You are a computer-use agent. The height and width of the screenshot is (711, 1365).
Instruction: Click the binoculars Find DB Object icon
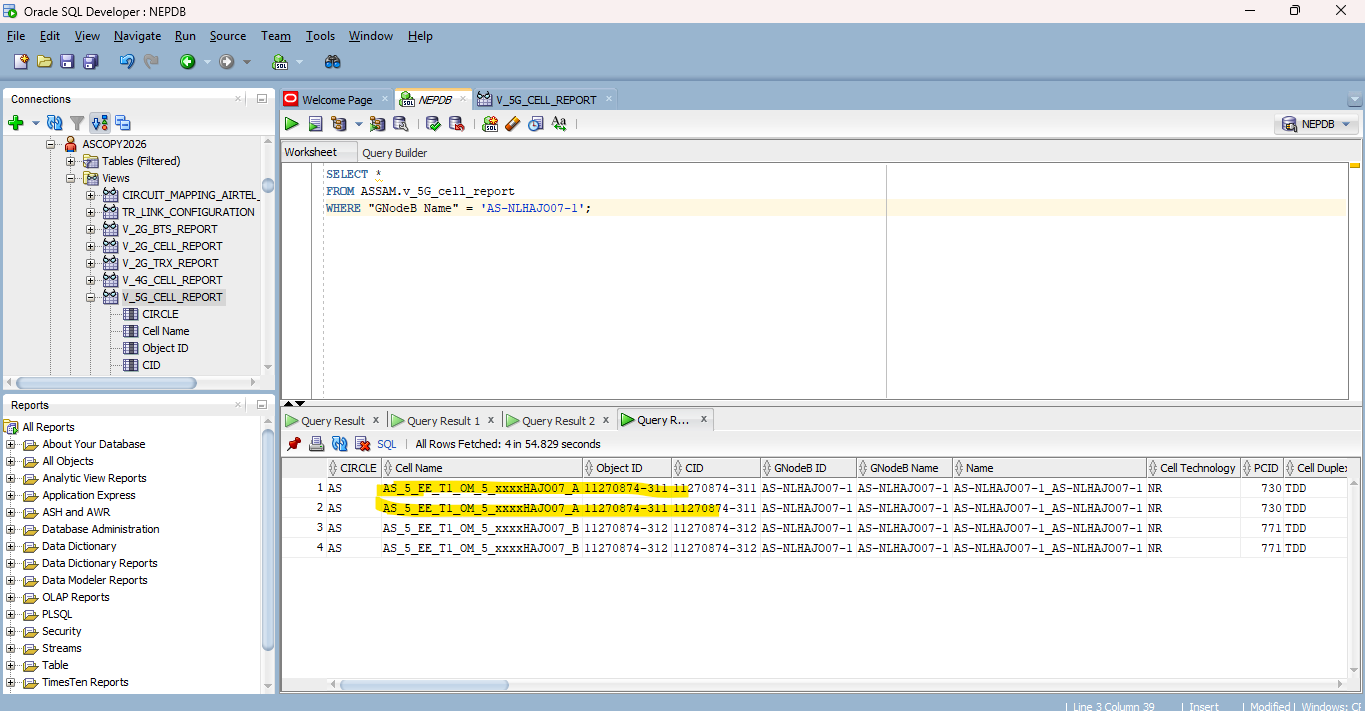point(333,62)
